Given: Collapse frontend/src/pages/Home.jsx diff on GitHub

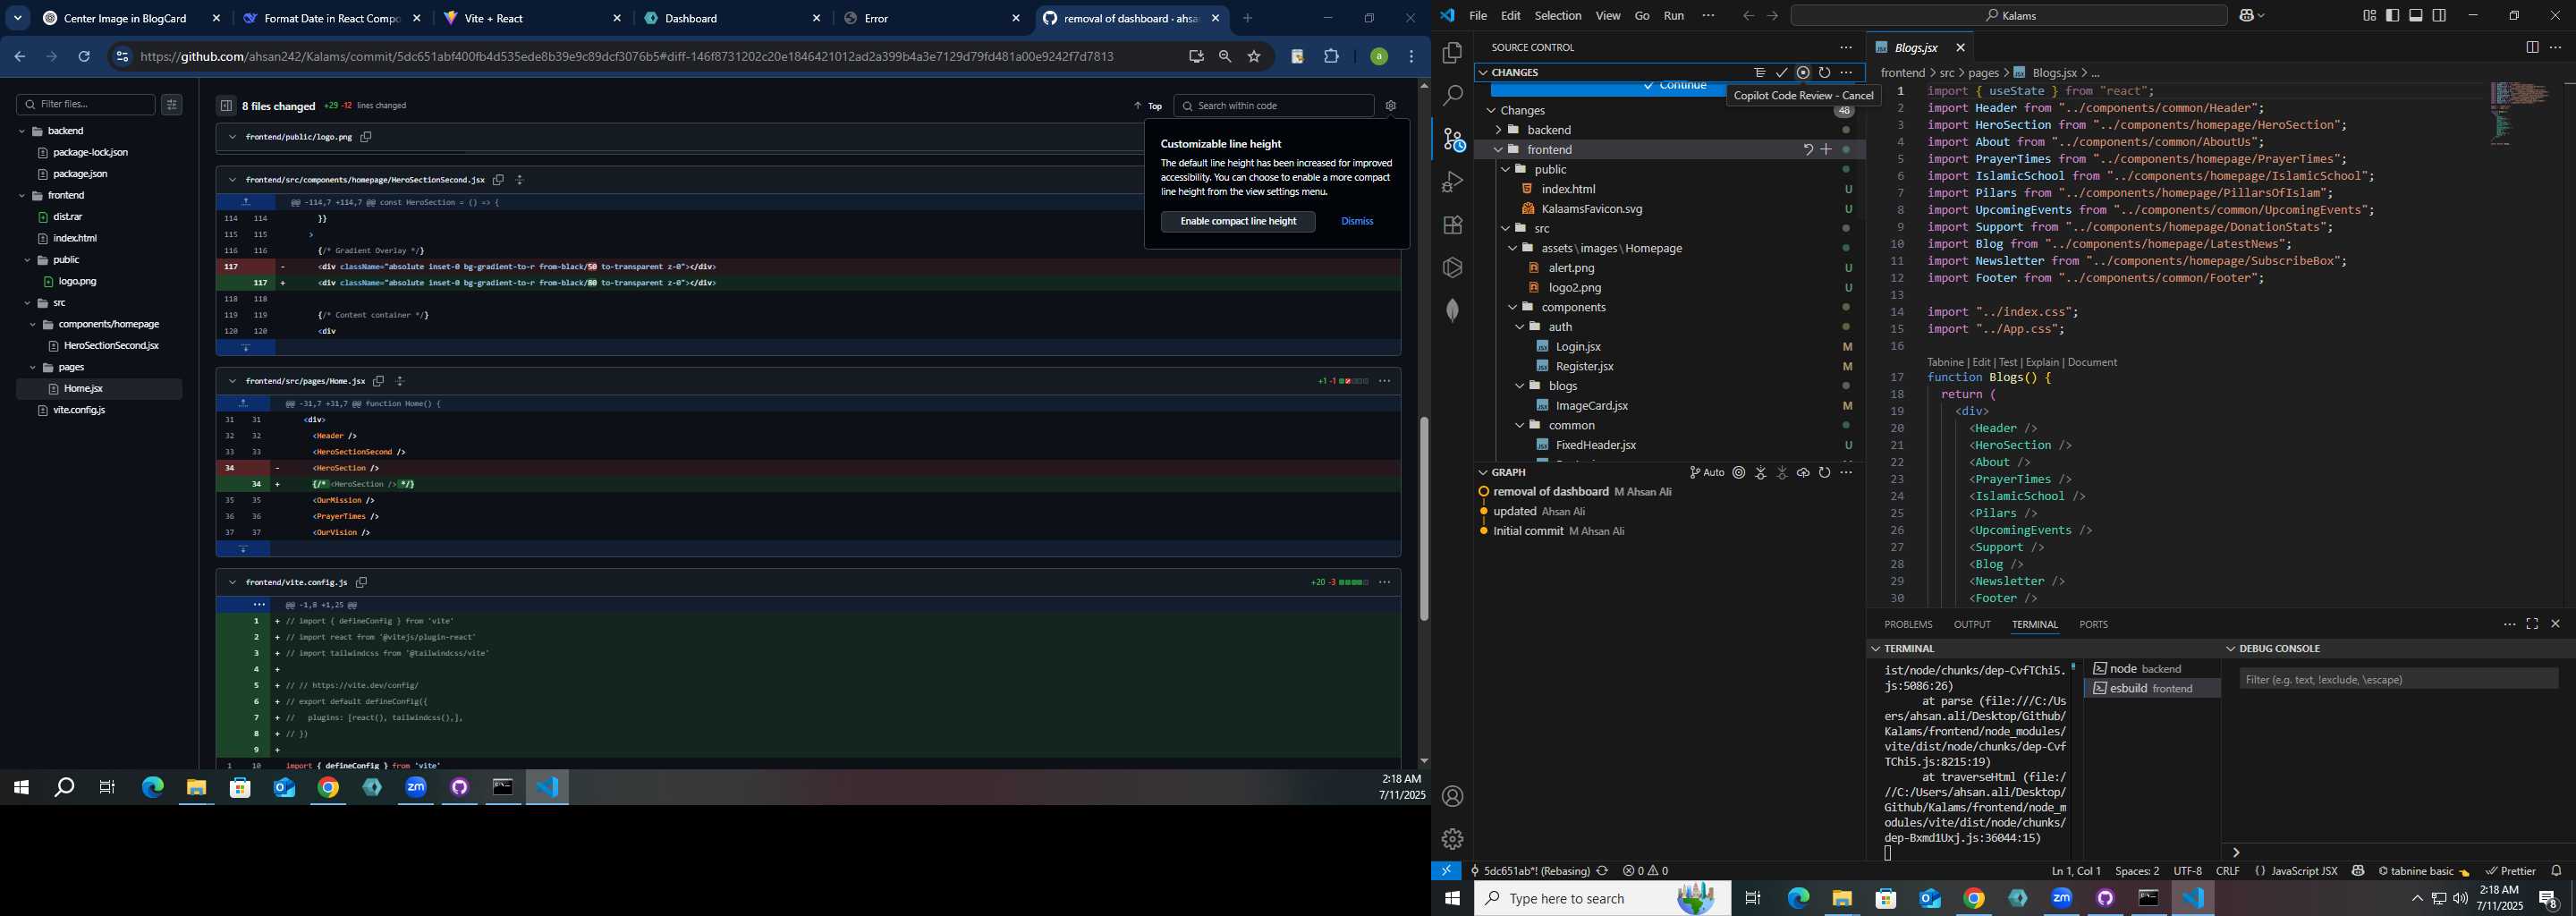Looking at the screenshot, I should point(232,381).
